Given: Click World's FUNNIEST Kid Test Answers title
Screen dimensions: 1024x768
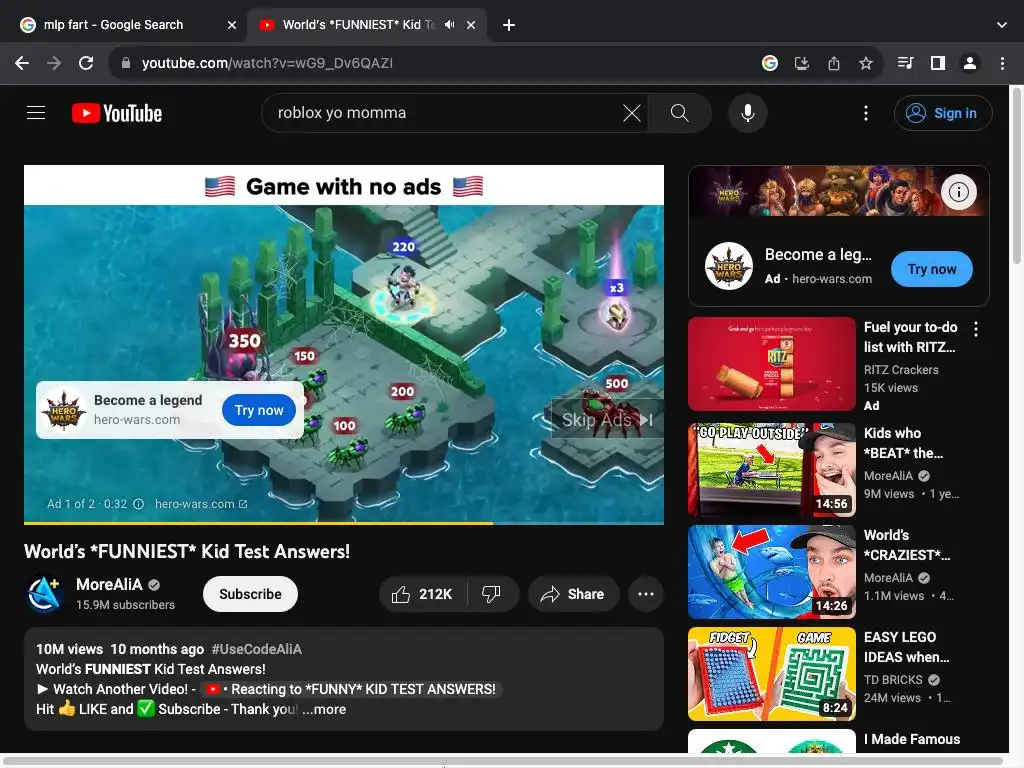Looking at the screenshot, I should click(187, 552).
